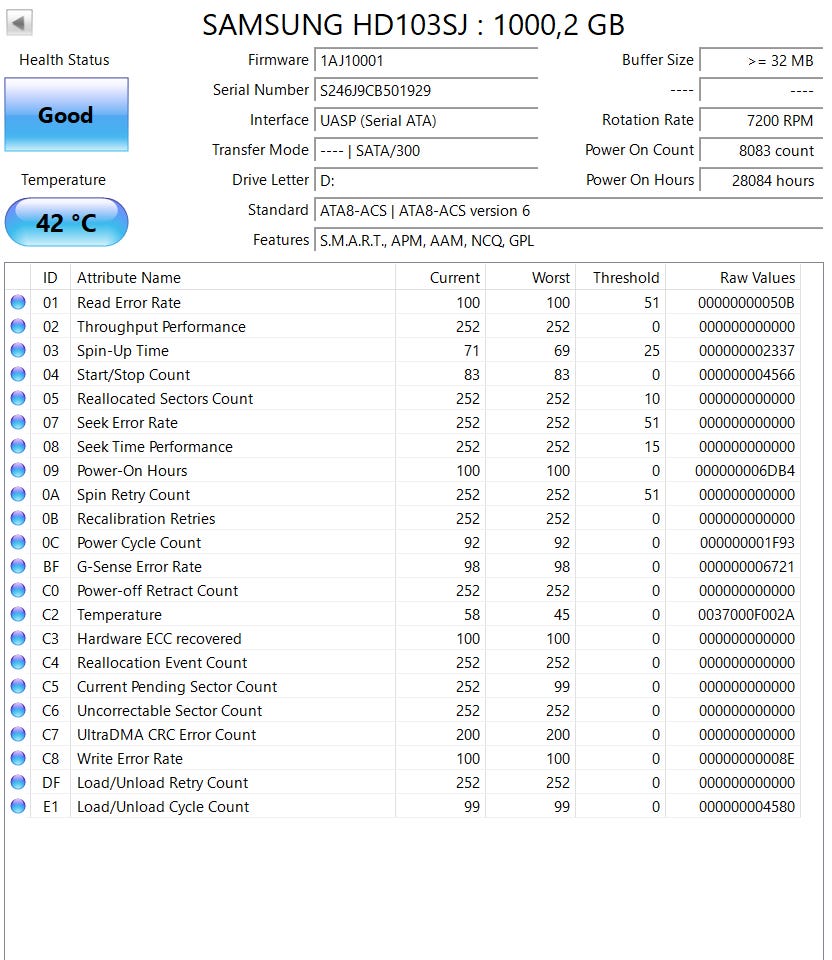
Task: Click the Raw Values column header
Action: (x=733, y=278)
